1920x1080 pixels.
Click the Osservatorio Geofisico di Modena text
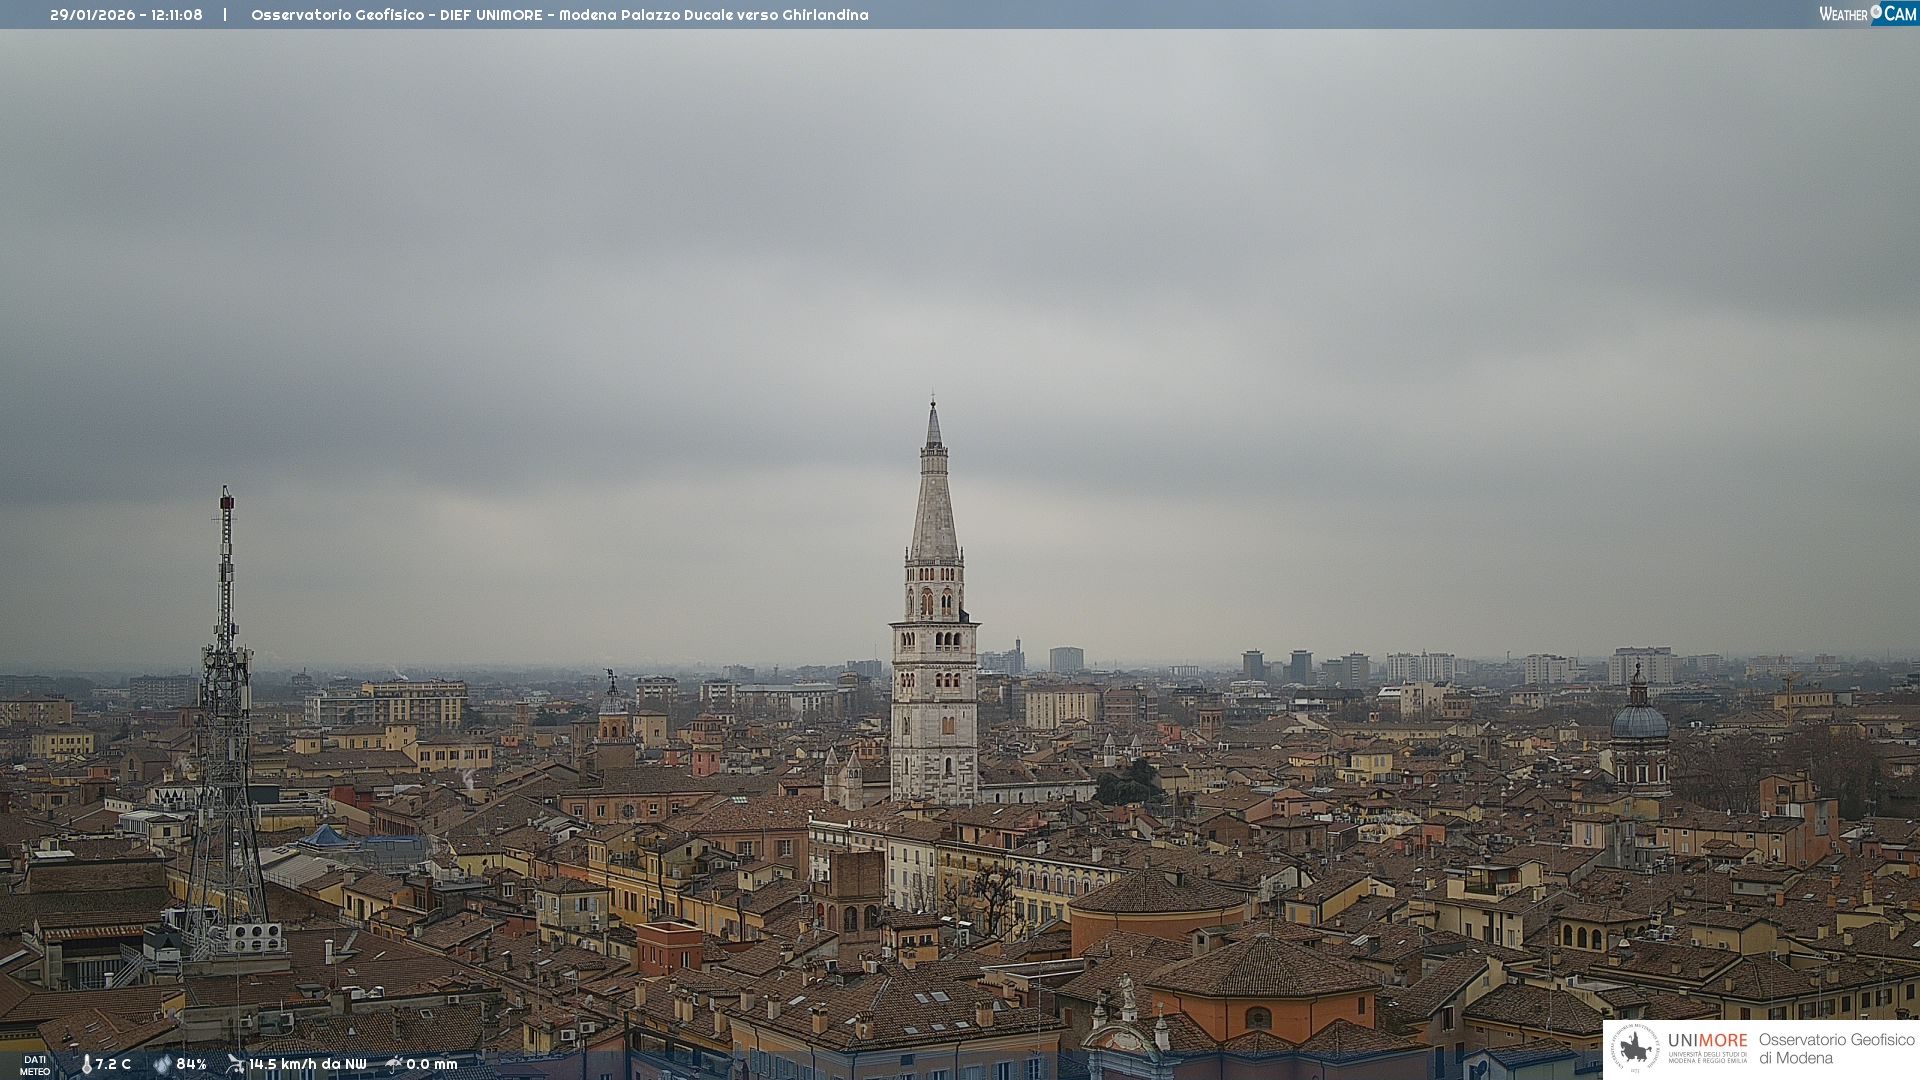tap(1836, 1049)
